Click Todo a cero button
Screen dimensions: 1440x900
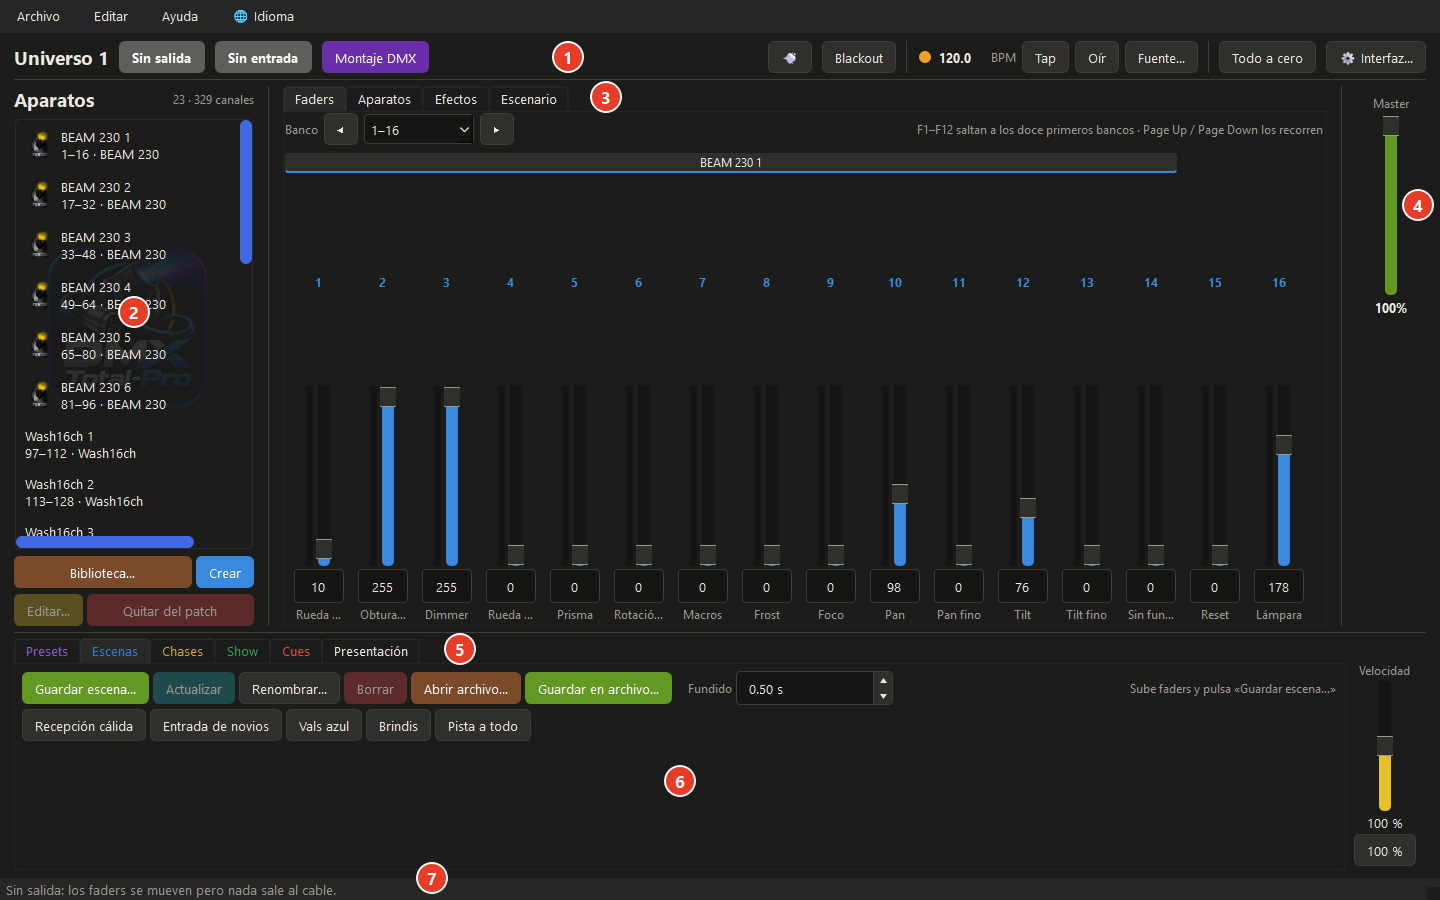[x=1267, y=58]
